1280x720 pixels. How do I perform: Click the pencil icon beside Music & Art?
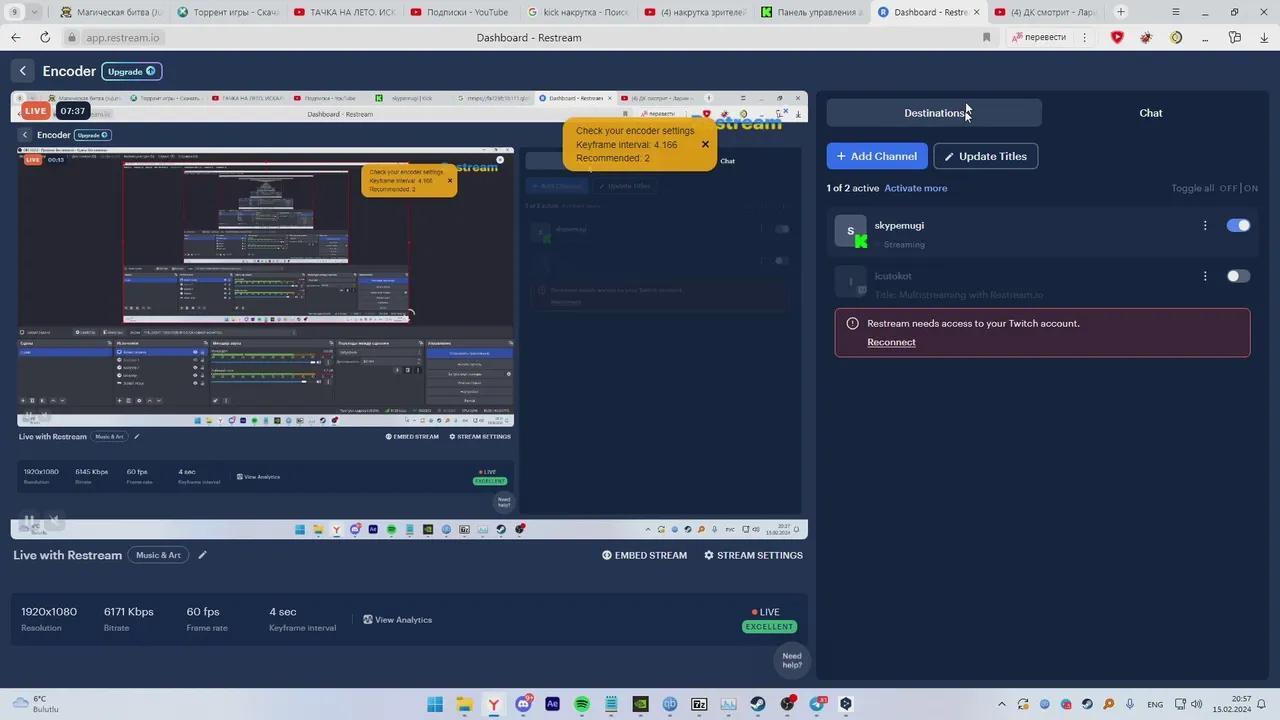click(x=202, y=555)
